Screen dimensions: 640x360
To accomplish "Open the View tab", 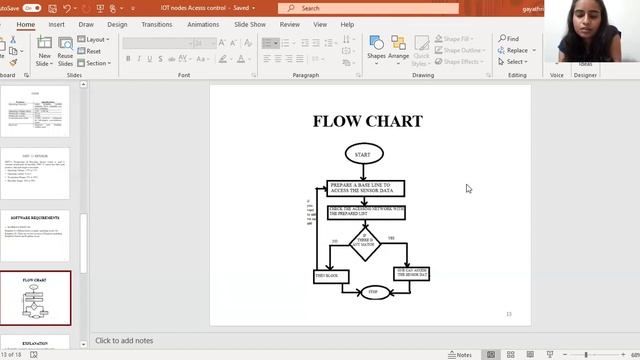I will tap(320, 24).
